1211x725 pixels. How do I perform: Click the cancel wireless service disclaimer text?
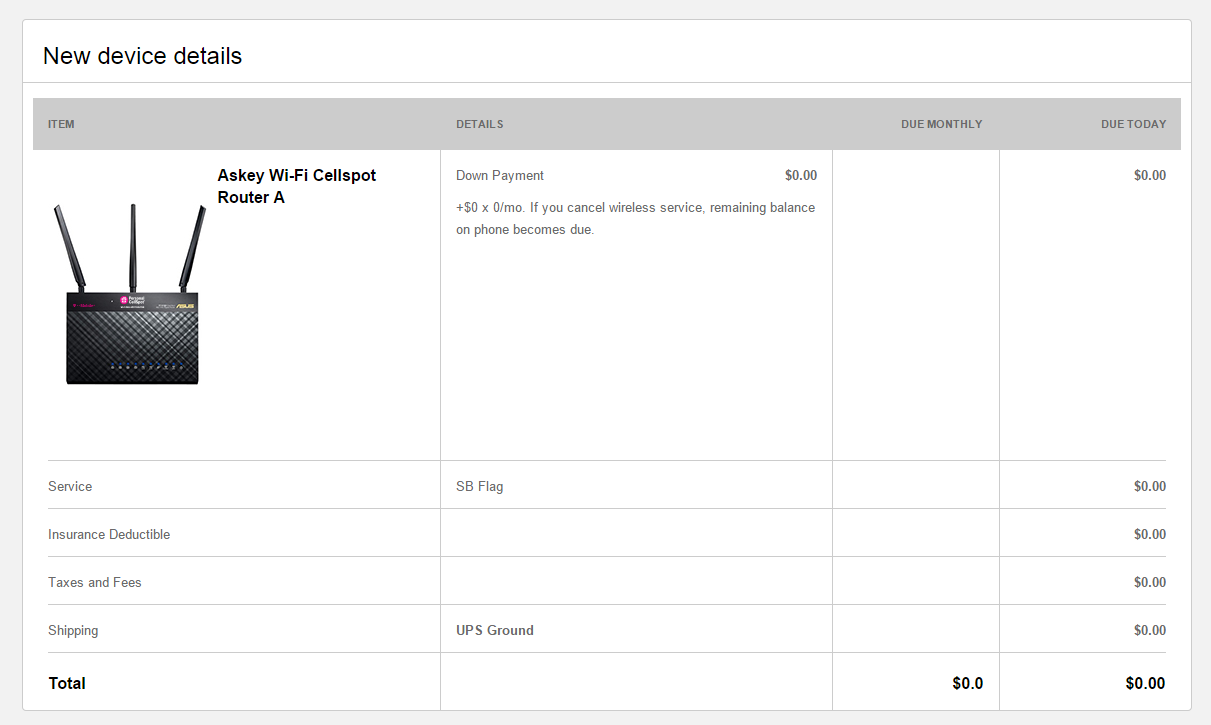tap(635, 218)
